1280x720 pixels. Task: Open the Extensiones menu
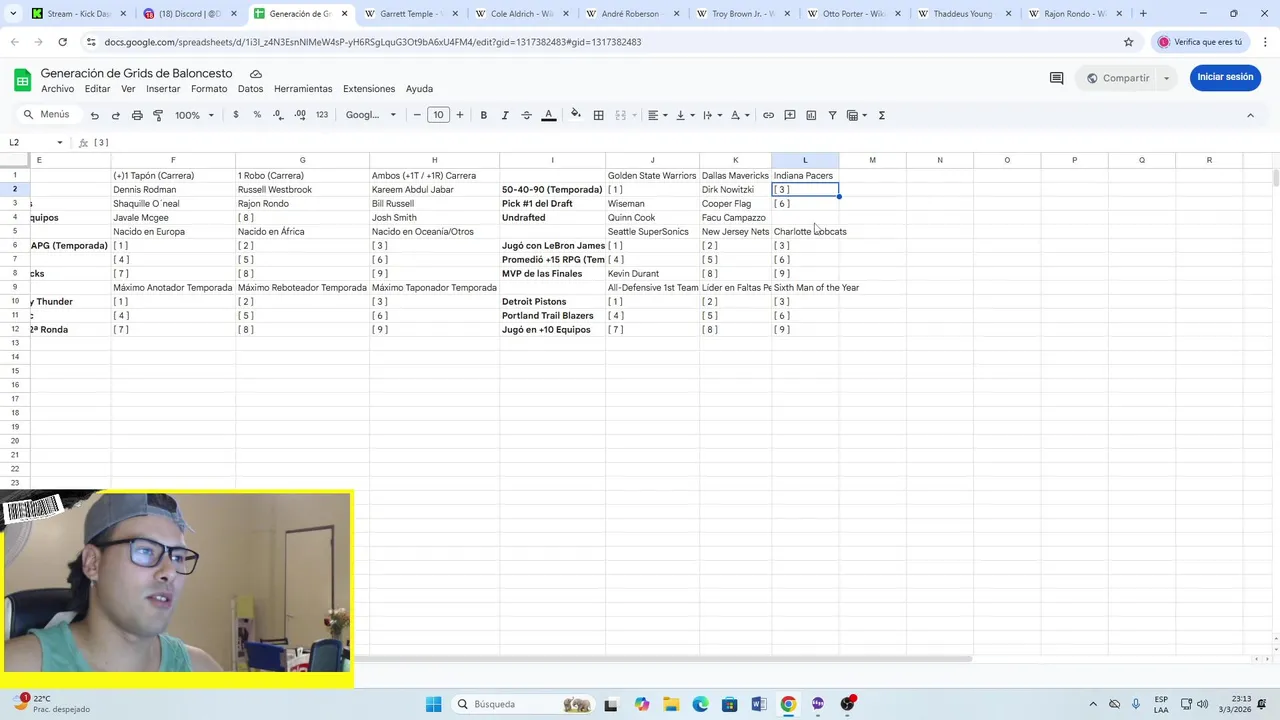pyautogui.click(x=369, y=89)
